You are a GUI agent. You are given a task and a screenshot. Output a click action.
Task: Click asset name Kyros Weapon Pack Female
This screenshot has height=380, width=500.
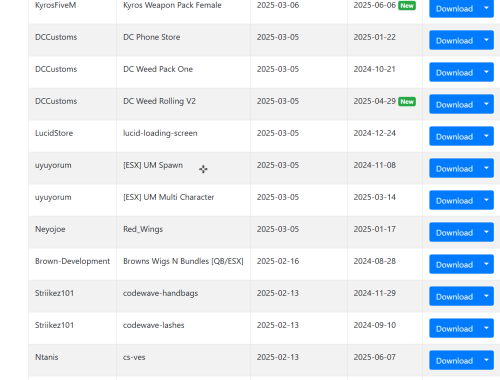(x=172, y=5)
